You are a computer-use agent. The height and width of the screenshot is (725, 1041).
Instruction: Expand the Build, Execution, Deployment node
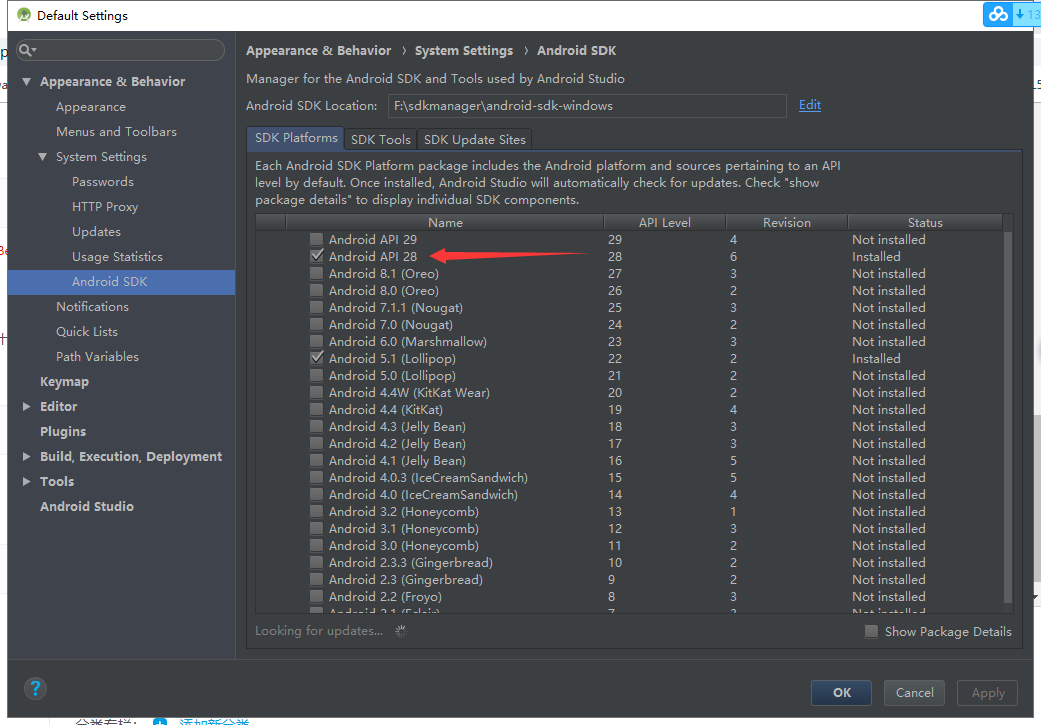coord(27,456)
